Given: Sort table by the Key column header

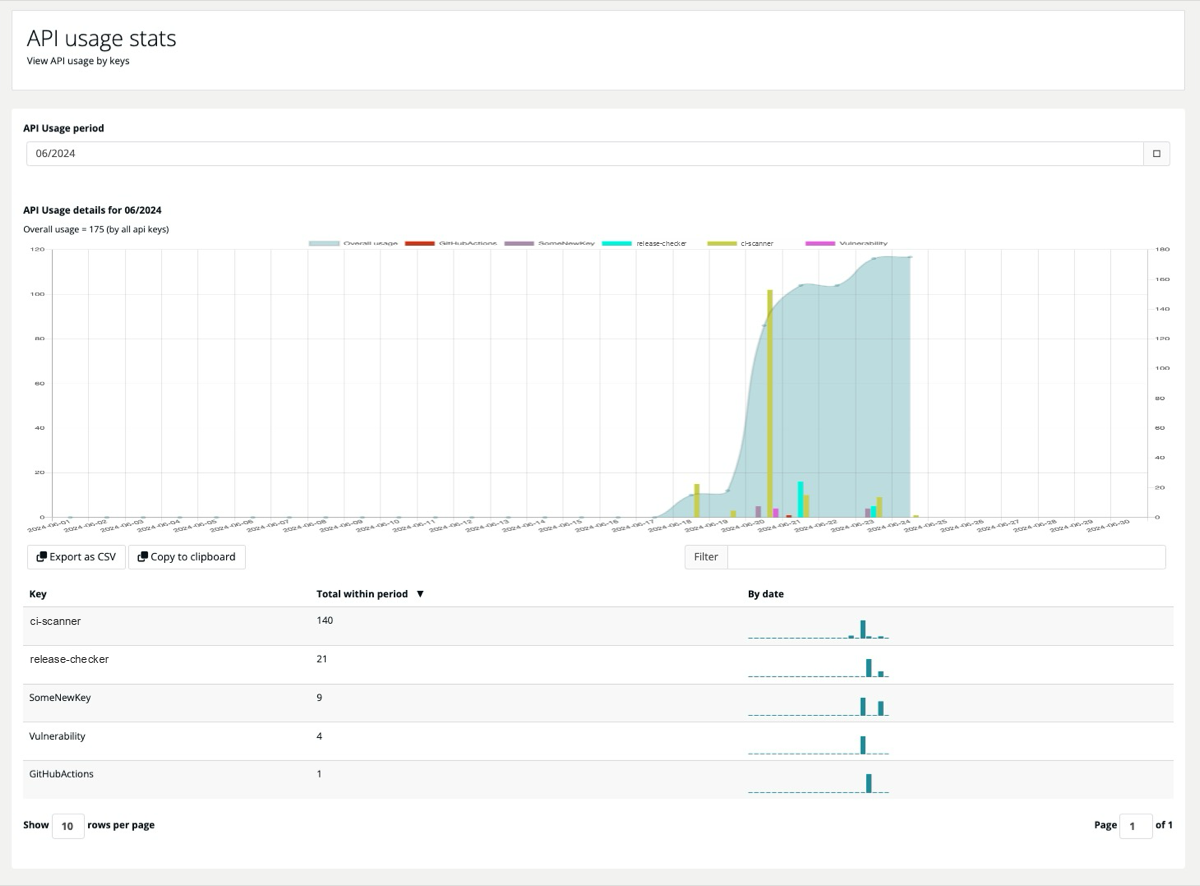Looking at the screenshot, I should pyautogui.click(x=38, y=594).
